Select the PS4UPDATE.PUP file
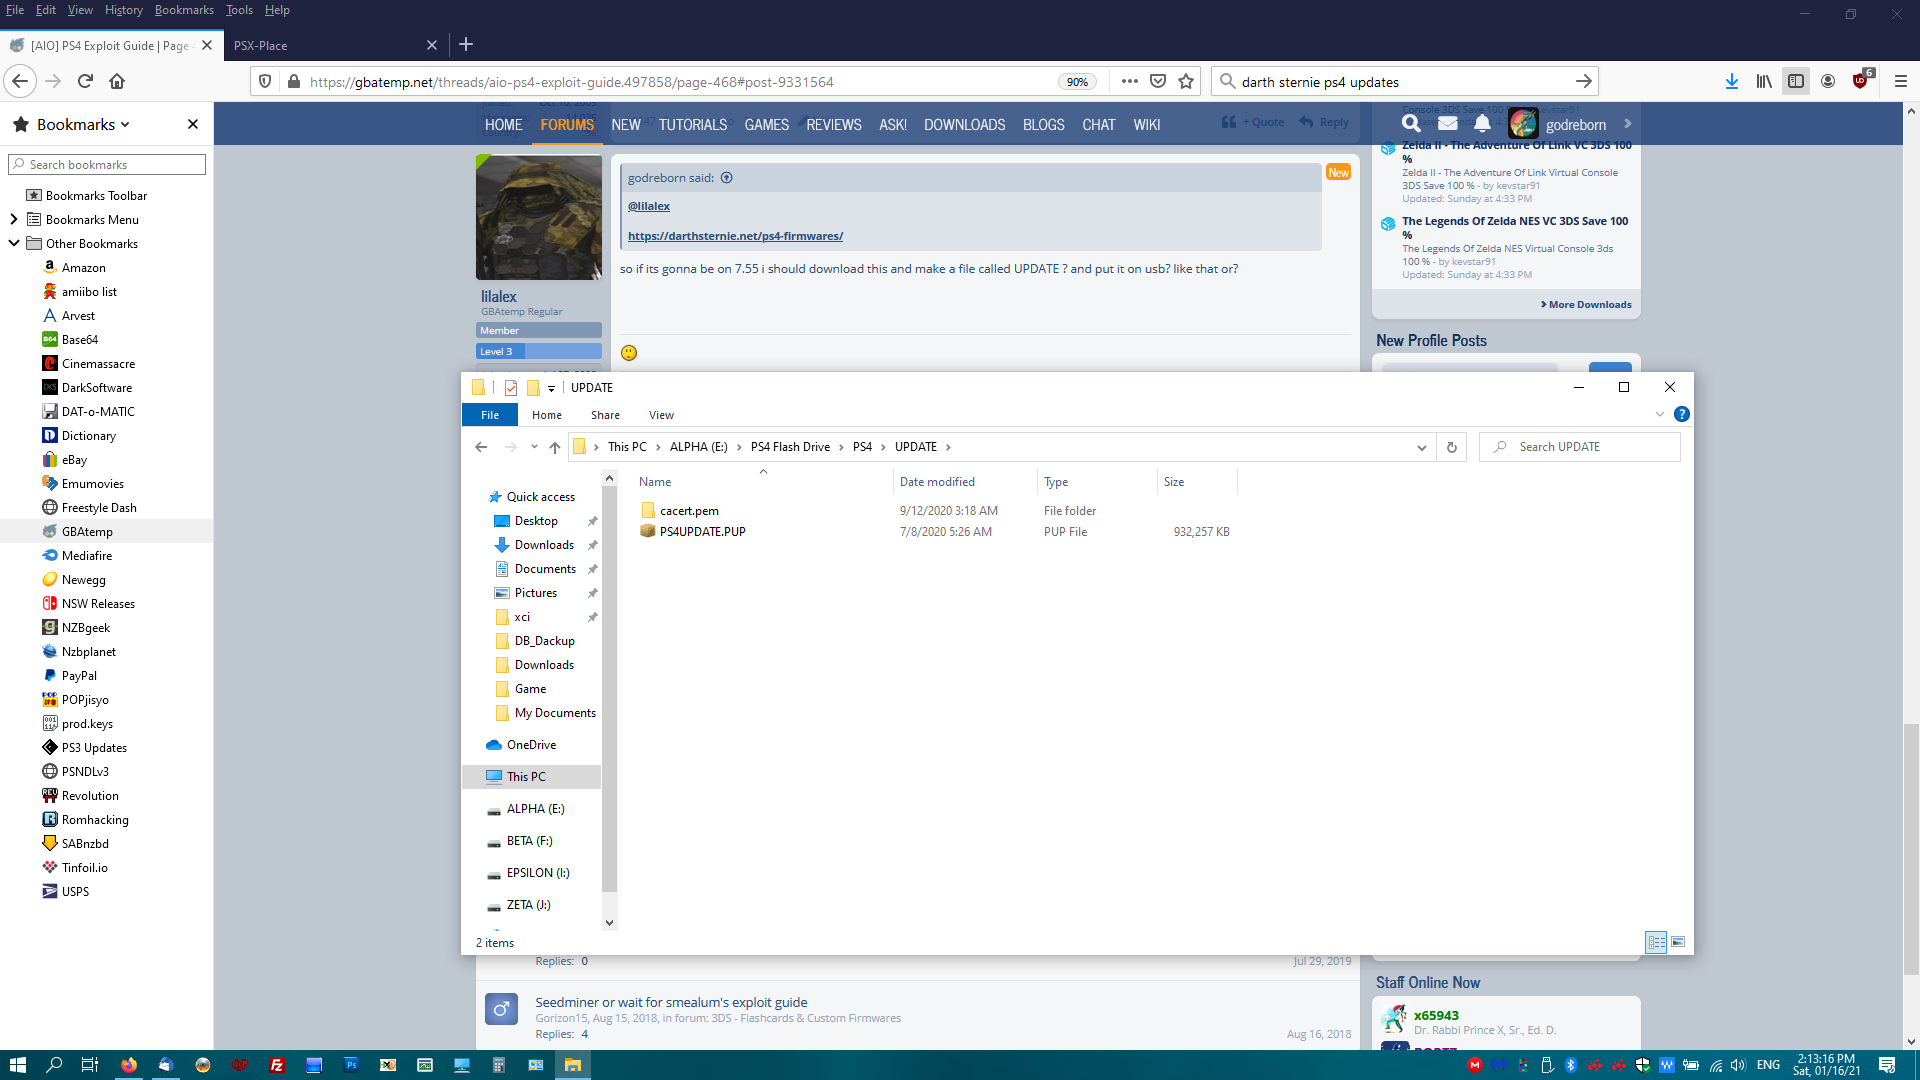Screen dimensions: 1920x1080 coord(702,532)
